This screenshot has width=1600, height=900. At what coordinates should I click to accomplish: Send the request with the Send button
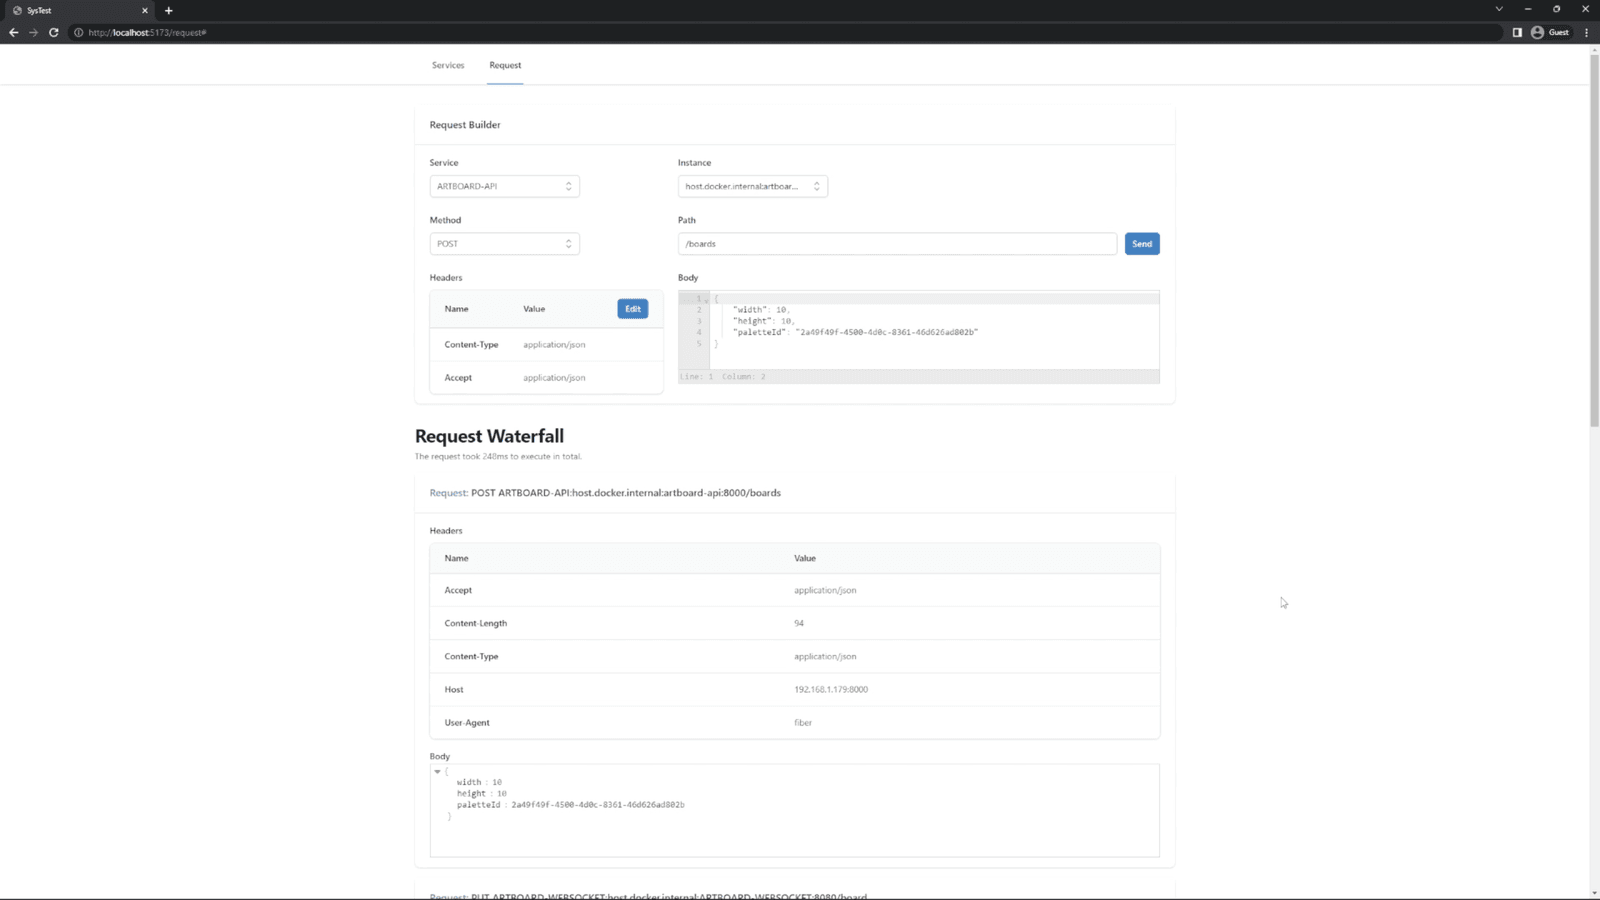1142,243
